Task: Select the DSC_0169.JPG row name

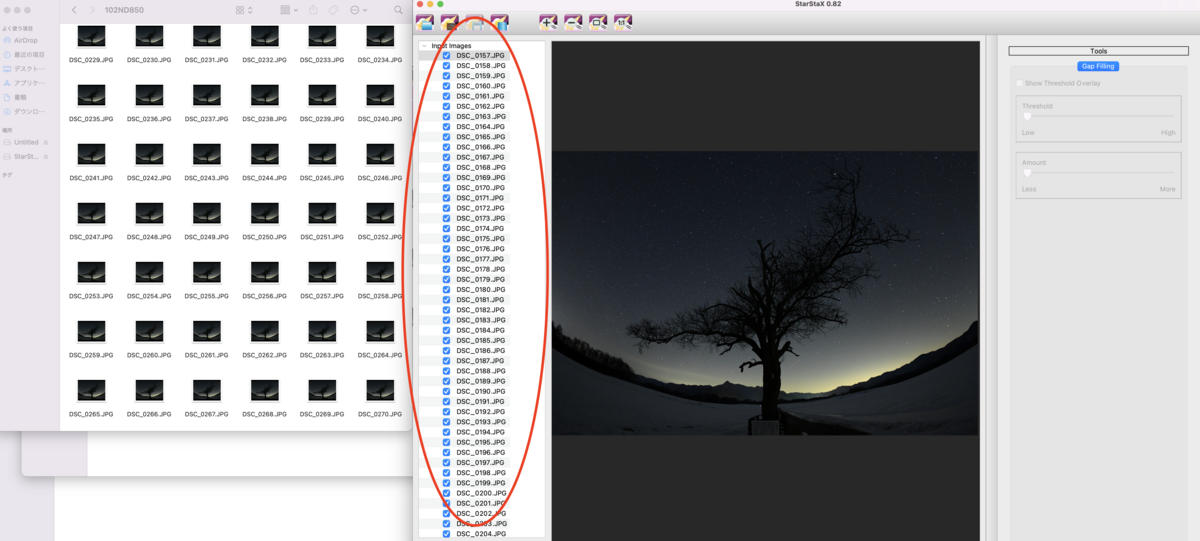Action: 481,178
